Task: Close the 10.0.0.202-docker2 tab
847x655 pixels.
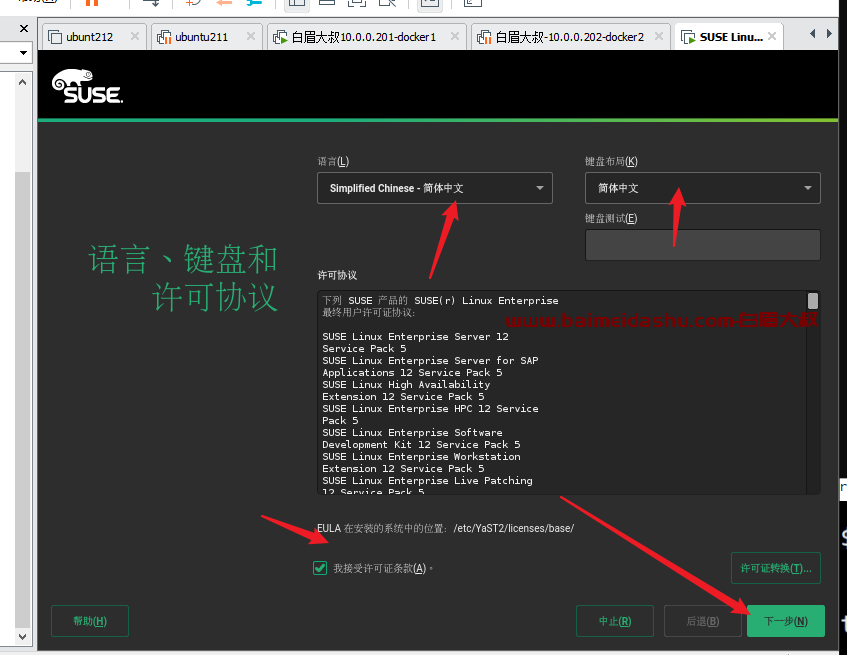Action: pyautogui.click(x=659, y=36)
